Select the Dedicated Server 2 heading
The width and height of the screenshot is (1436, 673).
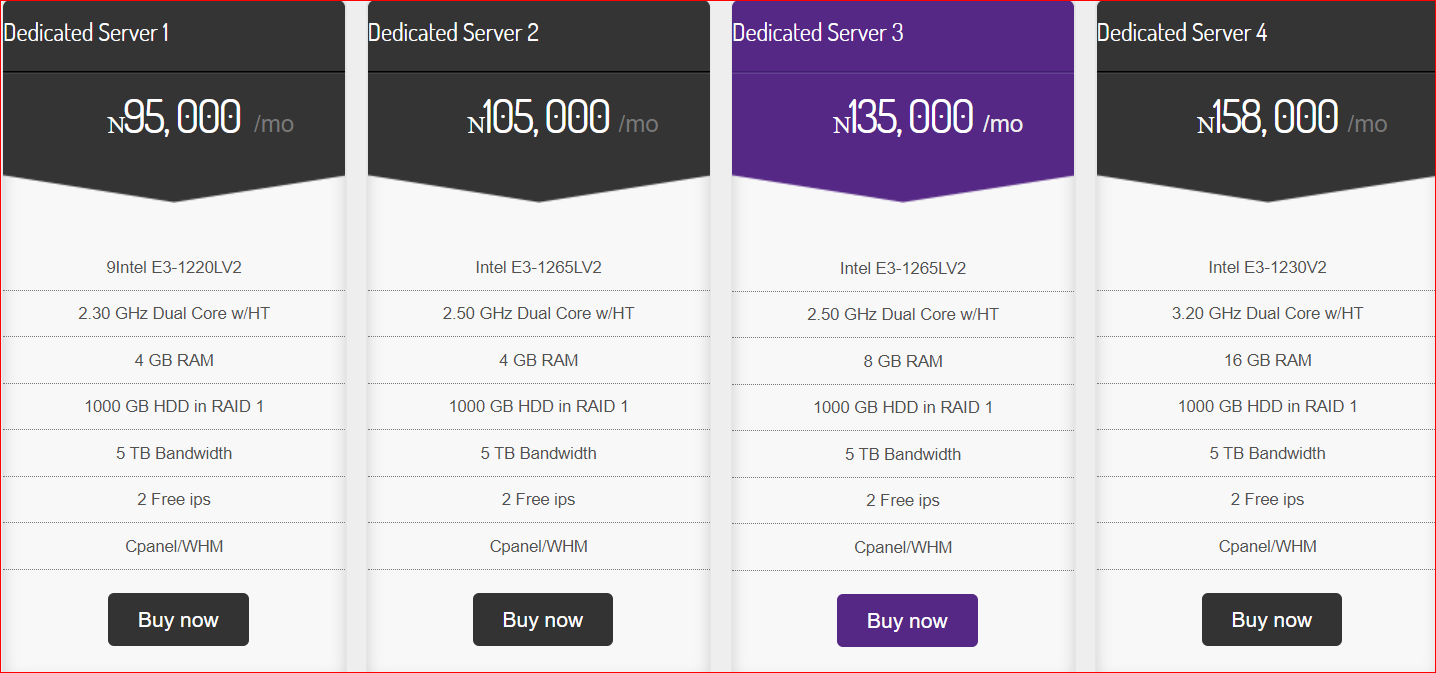pyautogui.click(x=453, y=33)
